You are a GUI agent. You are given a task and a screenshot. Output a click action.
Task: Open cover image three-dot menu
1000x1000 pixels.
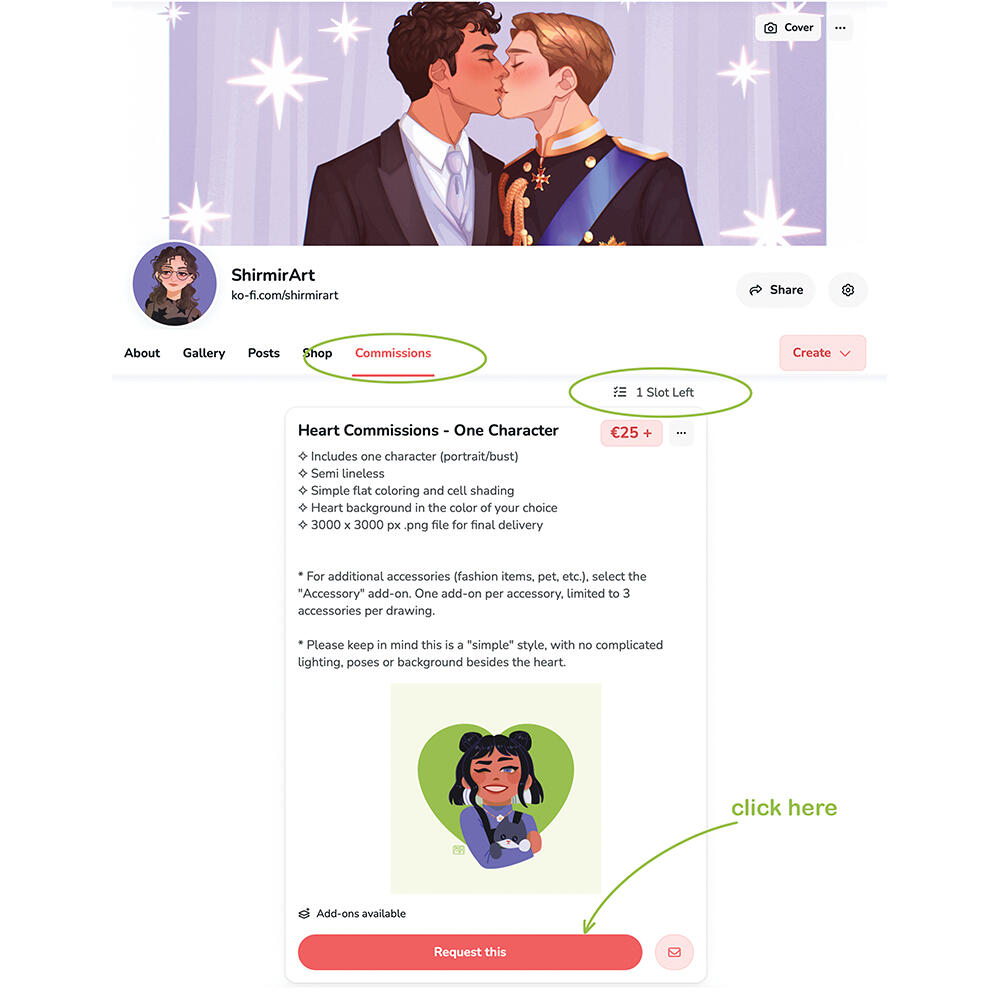pyautogui.click(x=841, y=28)
